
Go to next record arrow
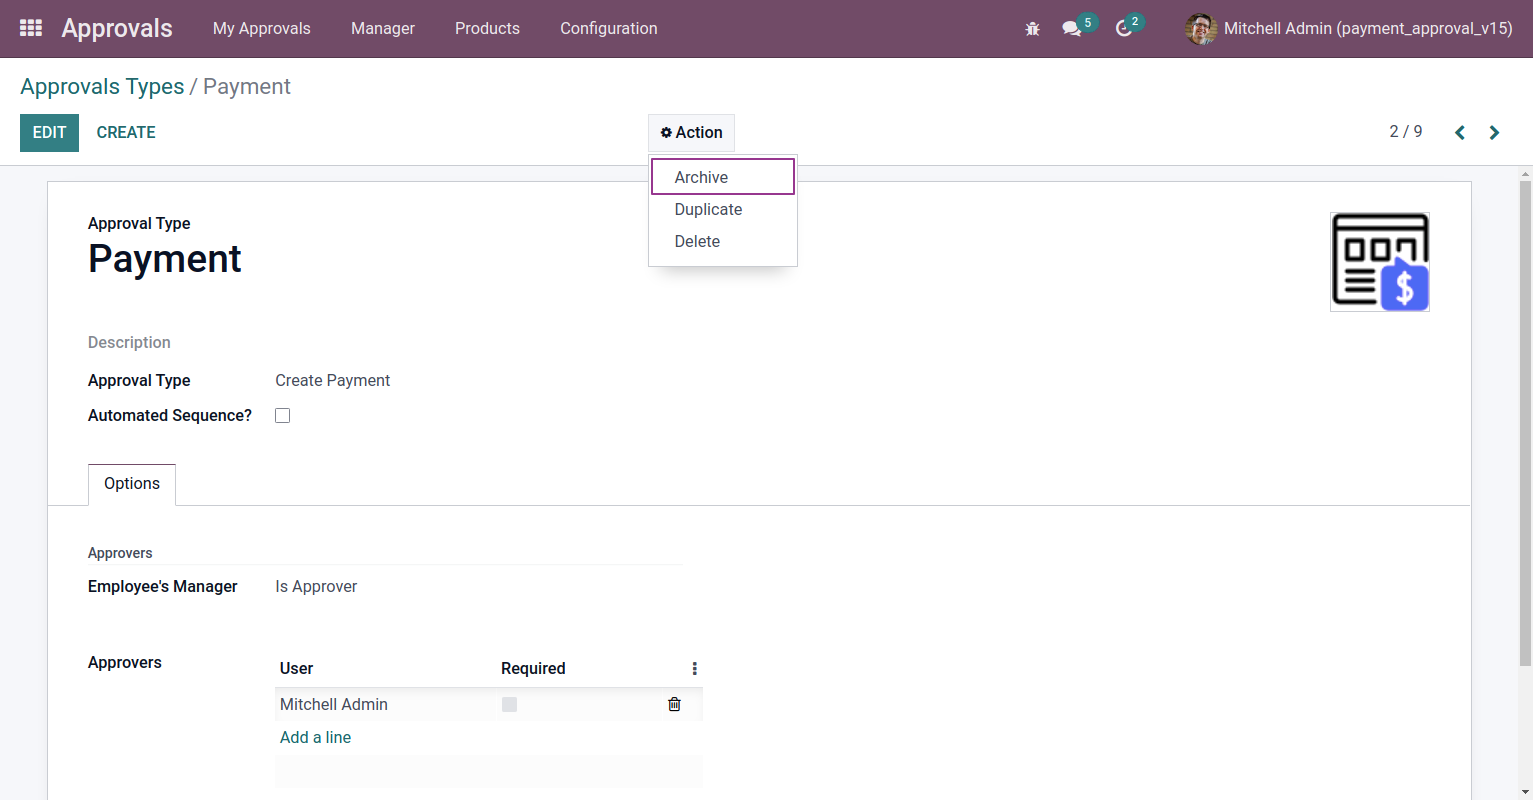pos(1494,132)
